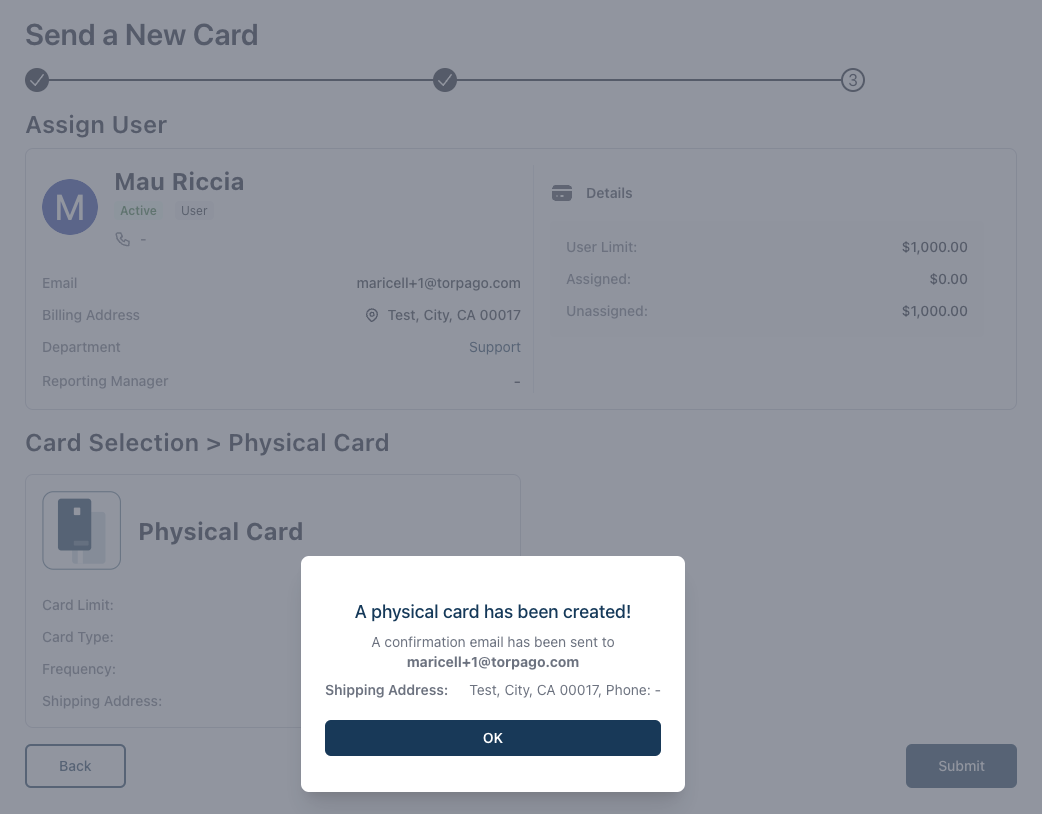
Task: Select the second completed step checkmark
Action: [x=445, y=80]
